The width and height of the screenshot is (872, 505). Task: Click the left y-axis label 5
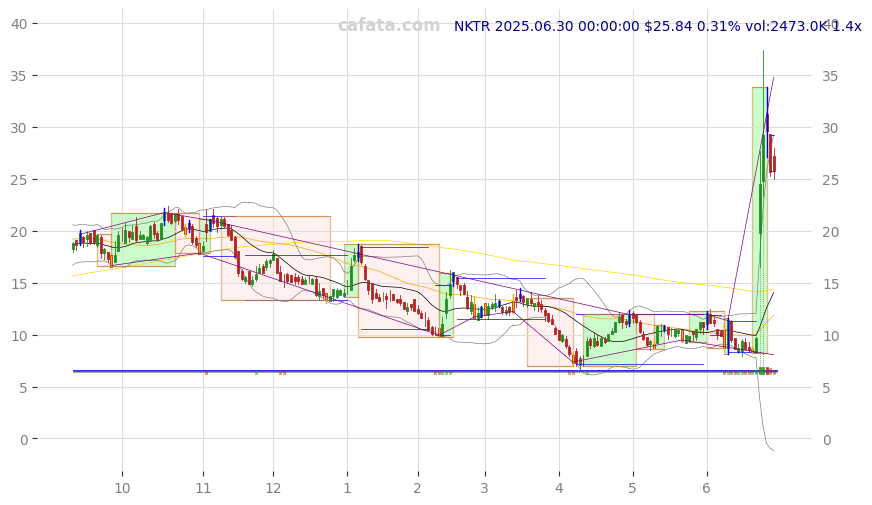[23, 388]
